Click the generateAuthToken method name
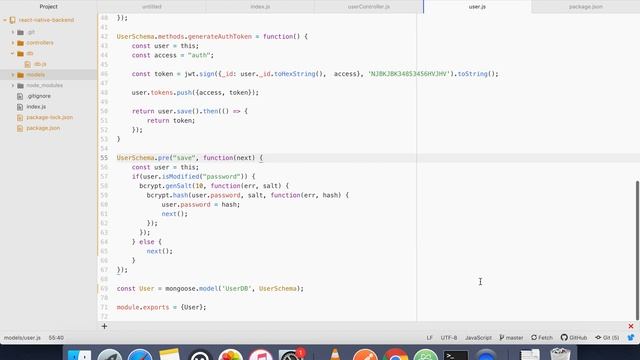 pyautogui.click(x=220, y=36)
